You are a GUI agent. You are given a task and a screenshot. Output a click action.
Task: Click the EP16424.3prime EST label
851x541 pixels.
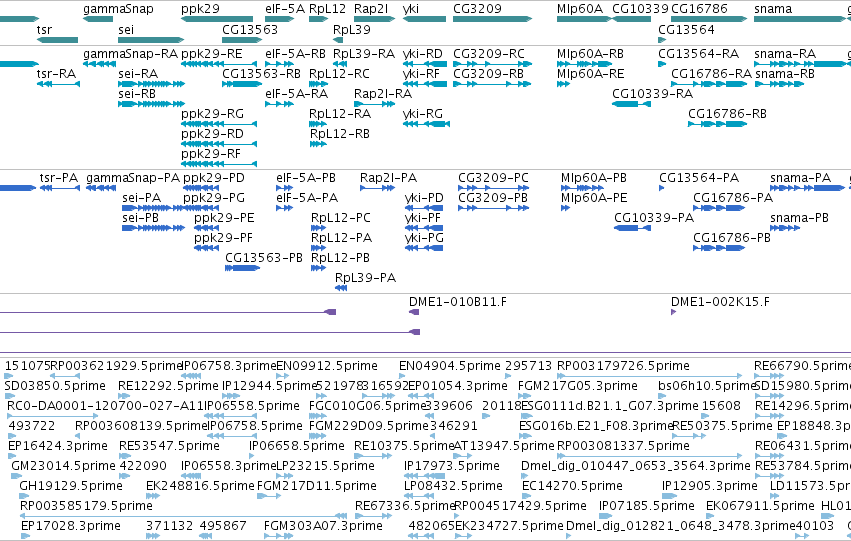[58, 446]
